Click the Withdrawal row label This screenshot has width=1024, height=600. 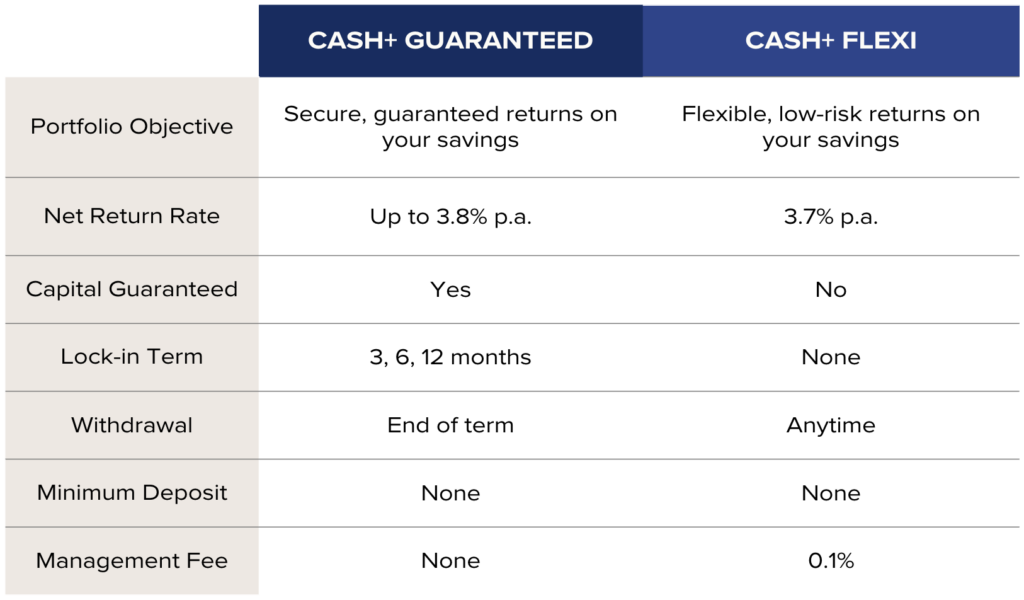pyautogui.click(x=132, y=425)
